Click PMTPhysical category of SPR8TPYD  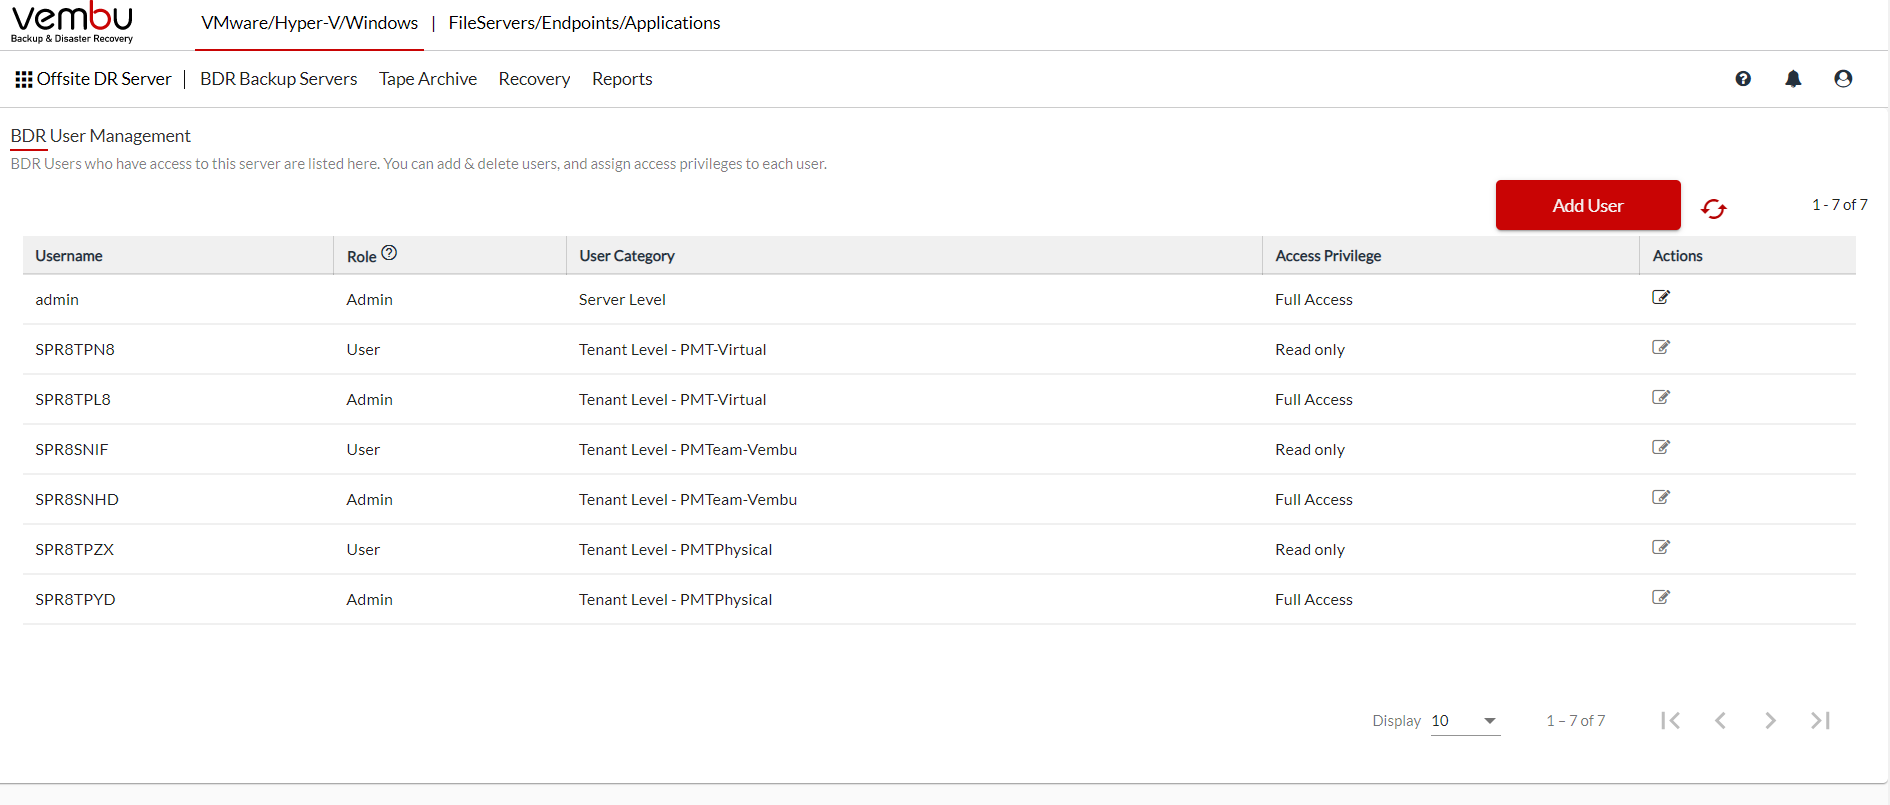pos(676,600)
